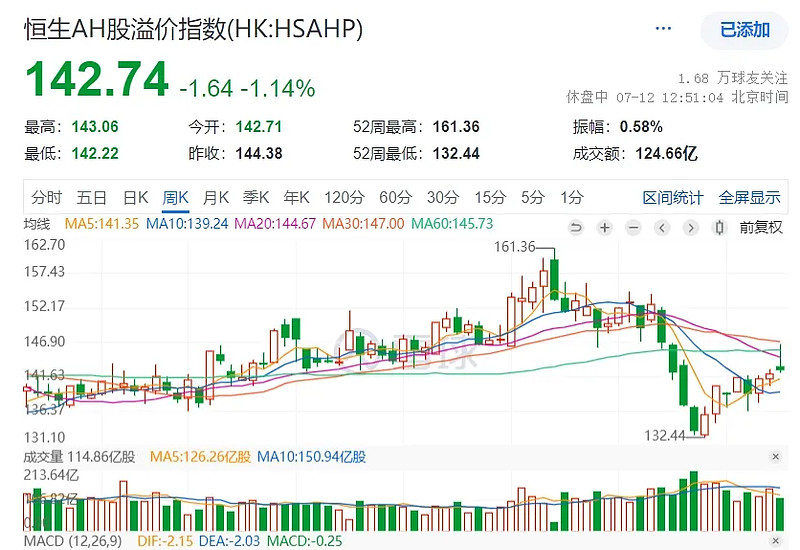Select the 日K chart tab
800x550 pixels.
(135, 197)
